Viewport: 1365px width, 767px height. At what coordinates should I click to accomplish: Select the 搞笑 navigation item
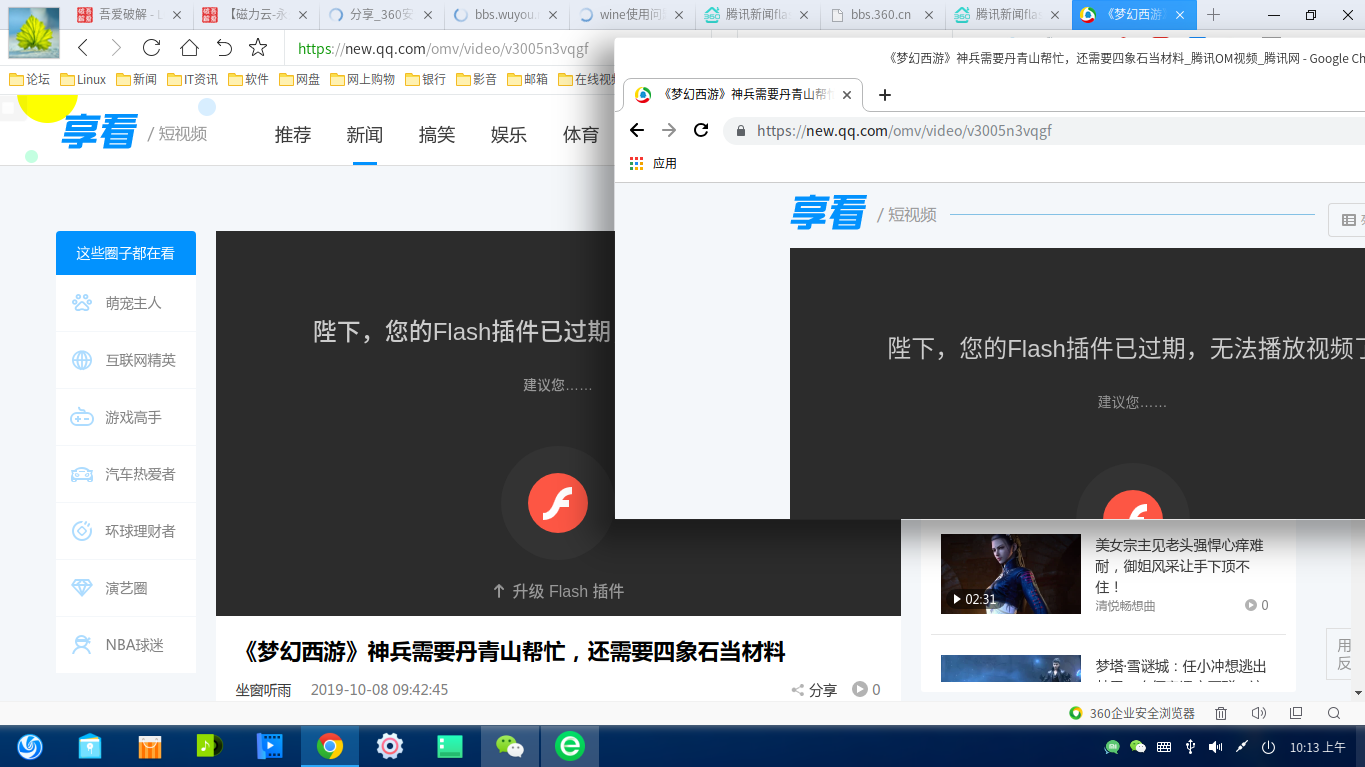tap(437, 135)
